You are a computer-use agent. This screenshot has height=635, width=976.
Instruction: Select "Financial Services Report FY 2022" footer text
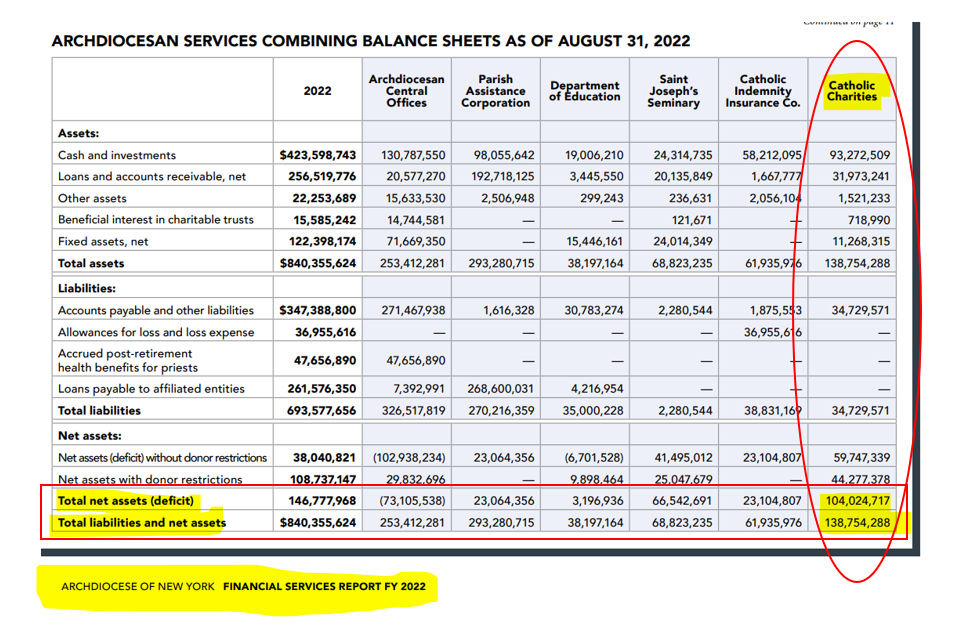(324, 586)
